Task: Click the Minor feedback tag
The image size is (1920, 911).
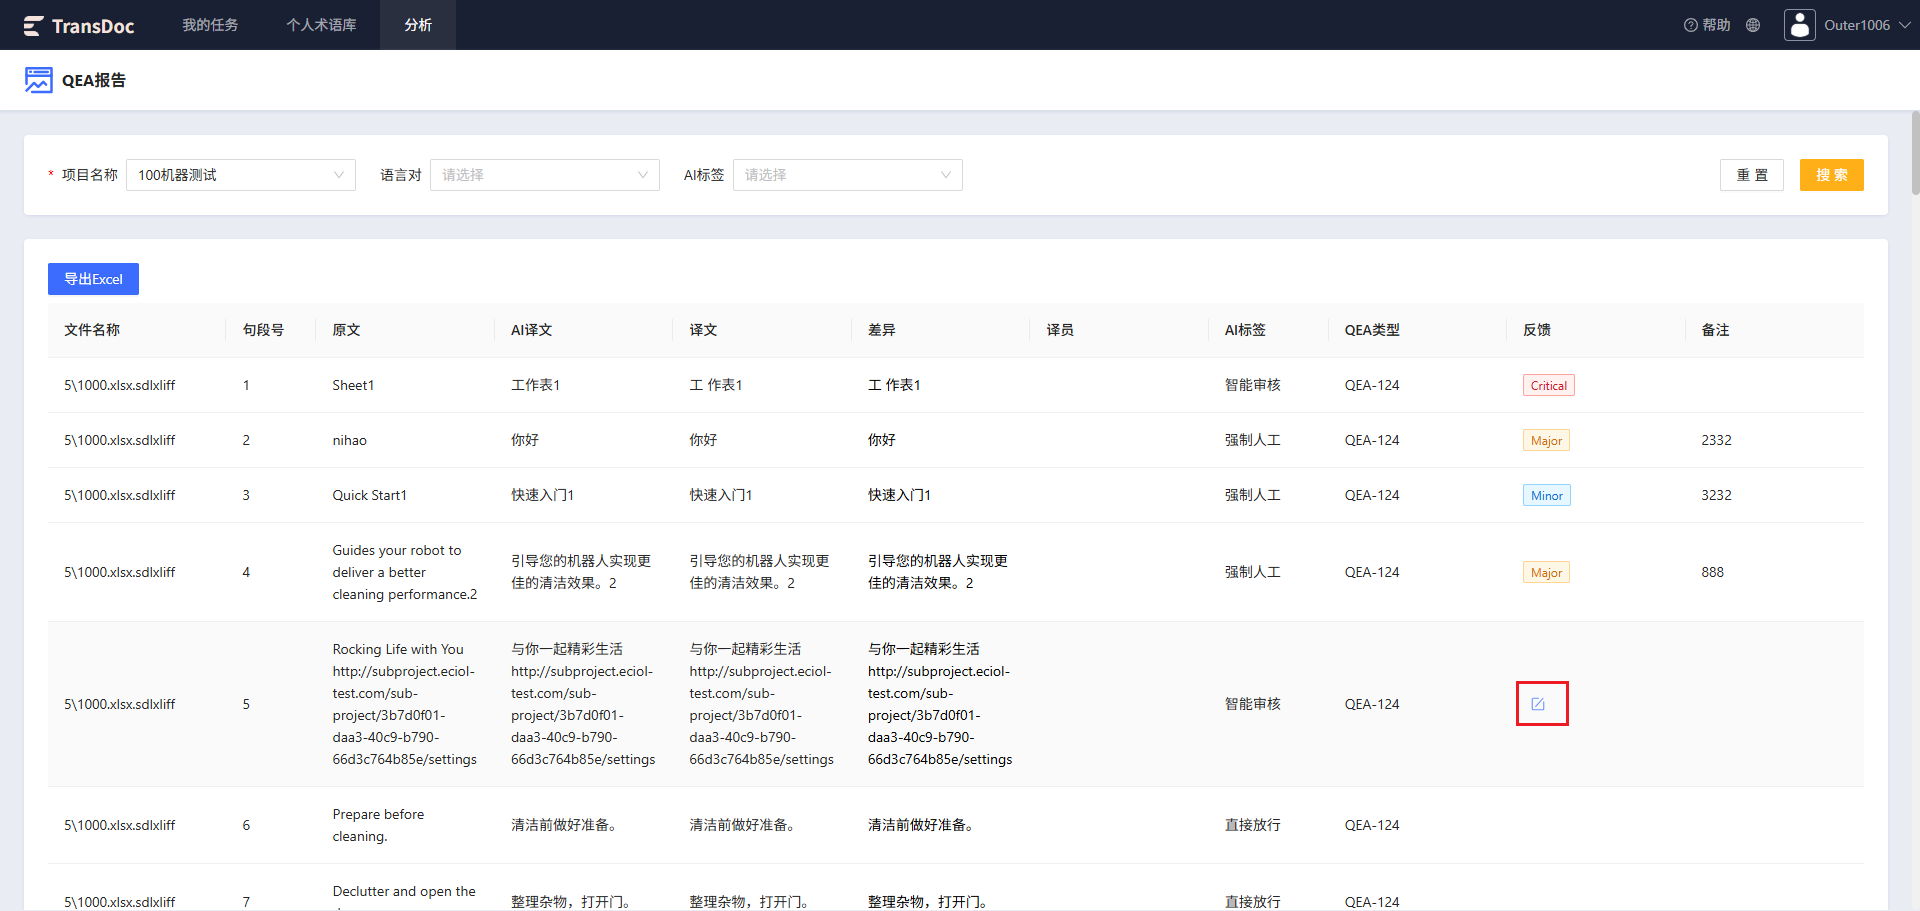Action: [x=1546, y=495]
